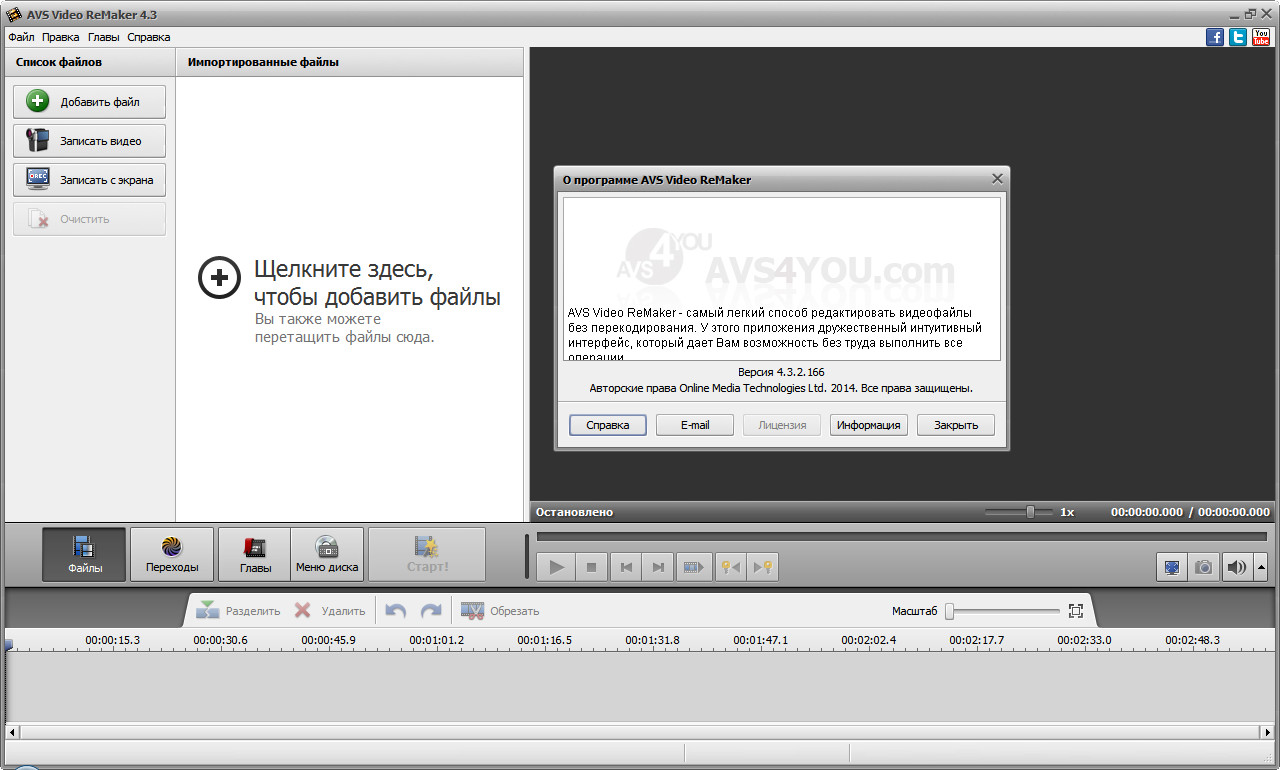The image size is (1280, 770).
Task: Switch to the Главы chapters tab
Action: [255, 554]
